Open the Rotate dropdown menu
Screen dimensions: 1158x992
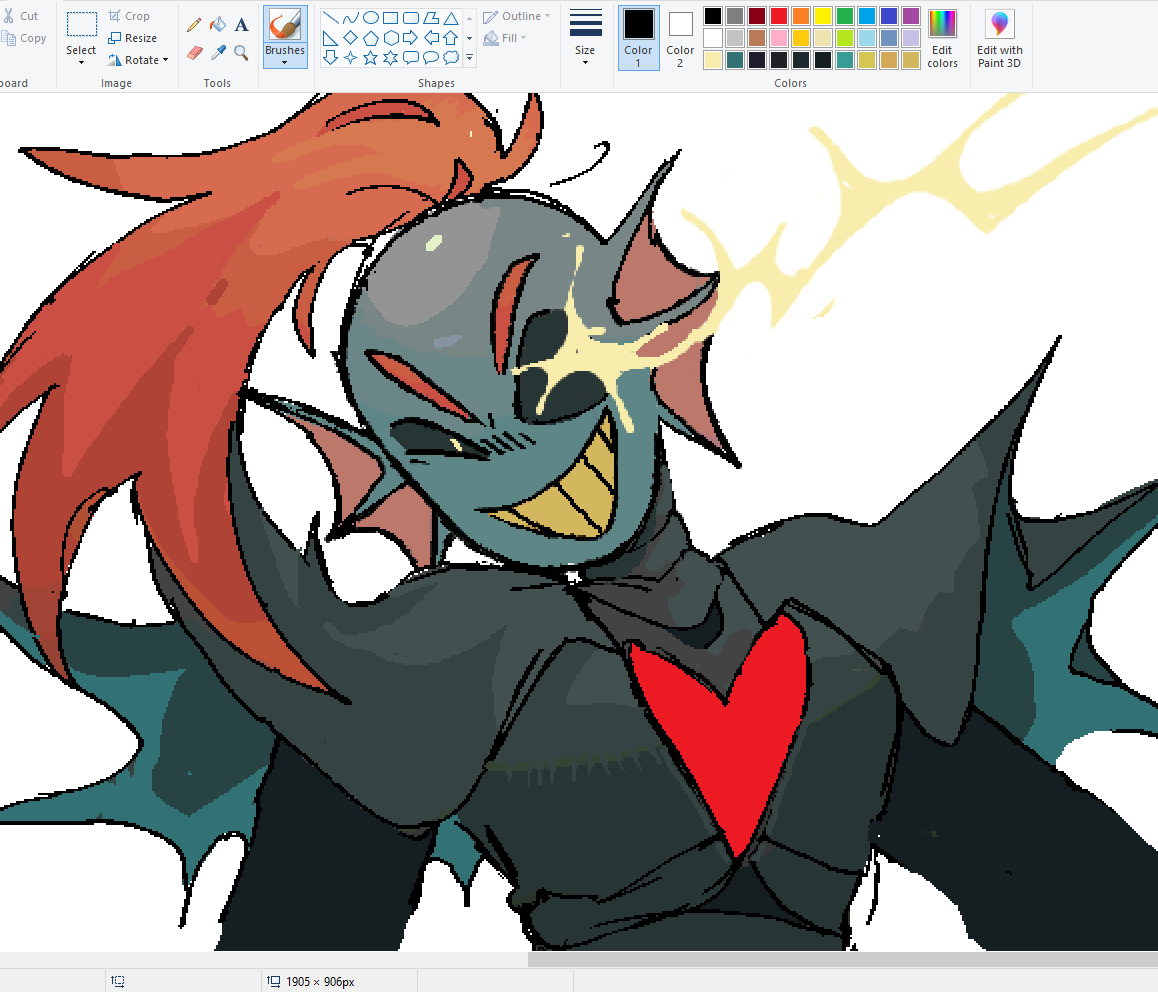[138, 60]
